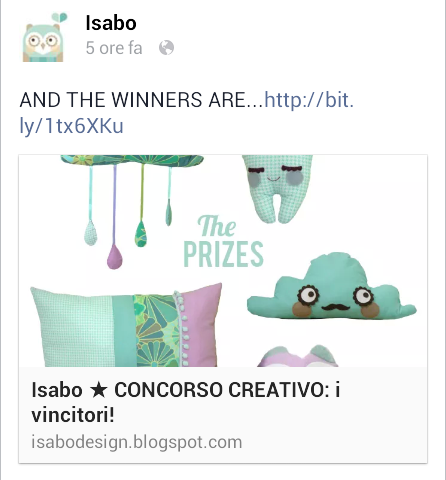Click the 'AND THE WINNERS ARE...' post text
Viewport: 446px width, 480px height.
point(142,100)
